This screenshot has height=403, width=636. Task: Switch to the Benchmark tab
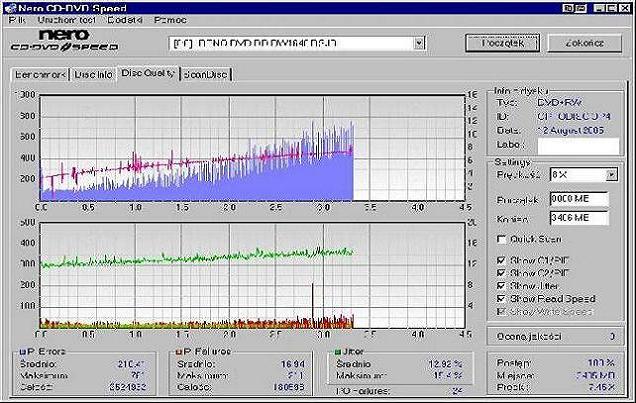click(40, 75)
